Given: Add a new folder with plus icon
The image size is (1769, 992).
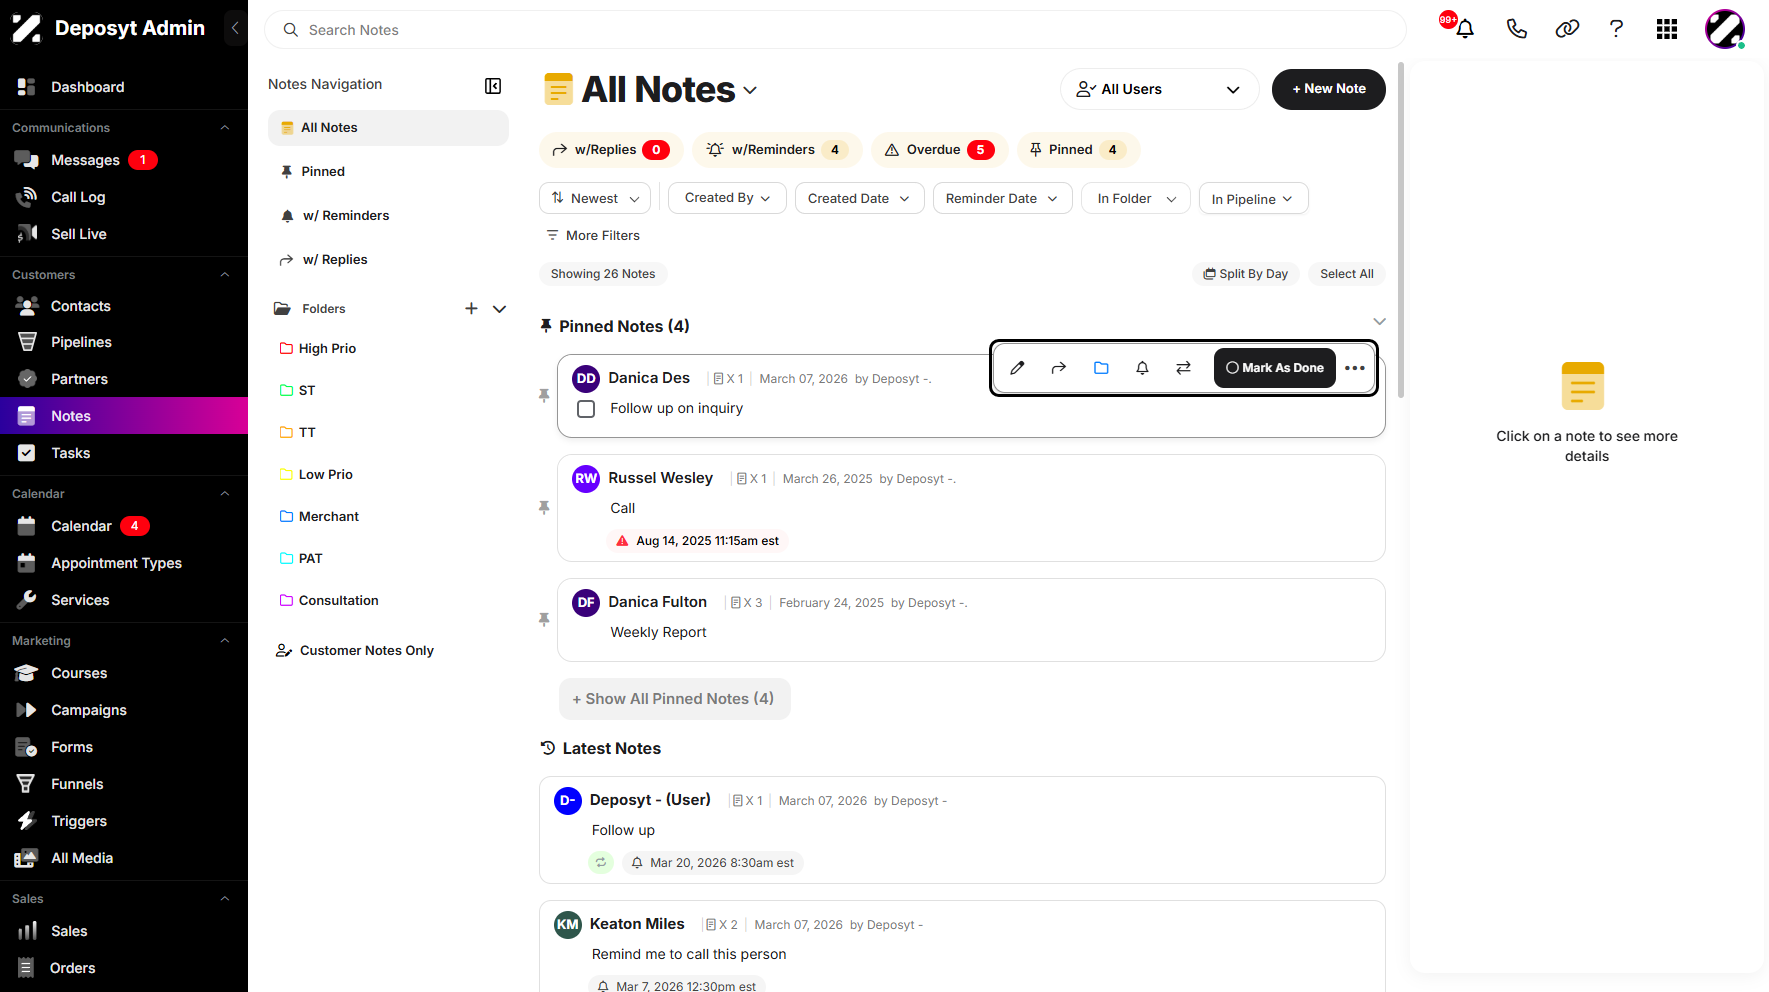Looking at the screenshot, I should point(471,309).
